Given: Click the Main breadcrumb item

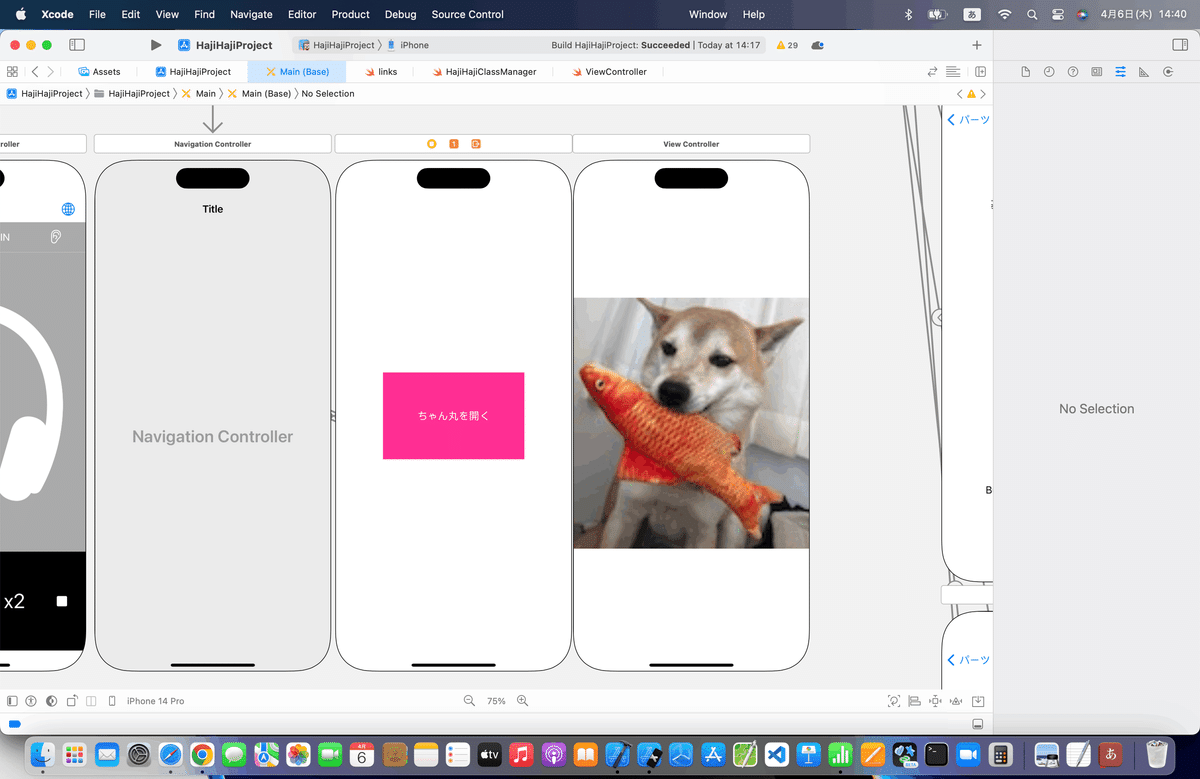Looking at the screenshot, I should pyautogui.click(x=199, y=94).
